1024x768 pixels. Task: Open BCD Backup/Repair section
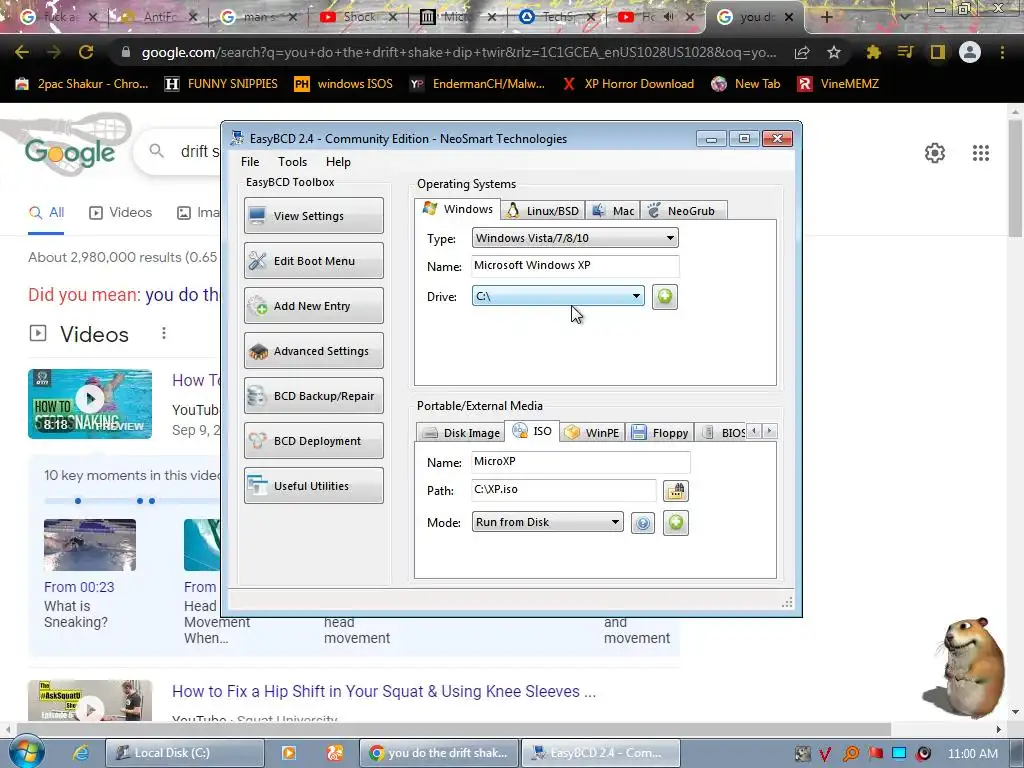[x=313, y=396]
